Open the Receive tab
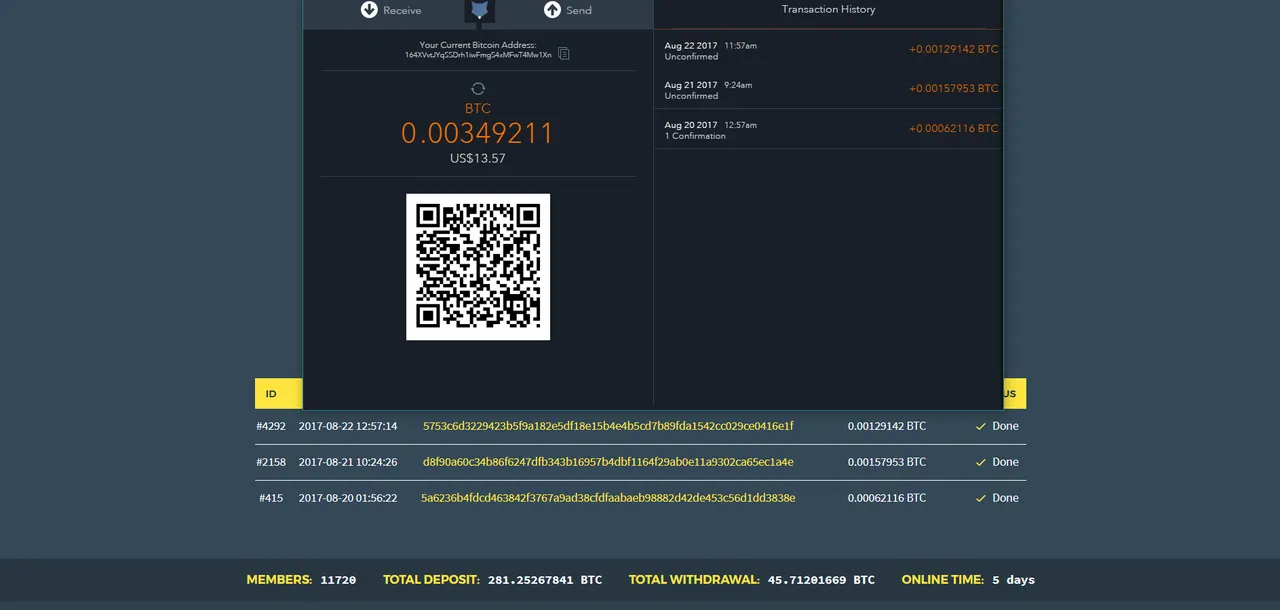 point(391,10)
